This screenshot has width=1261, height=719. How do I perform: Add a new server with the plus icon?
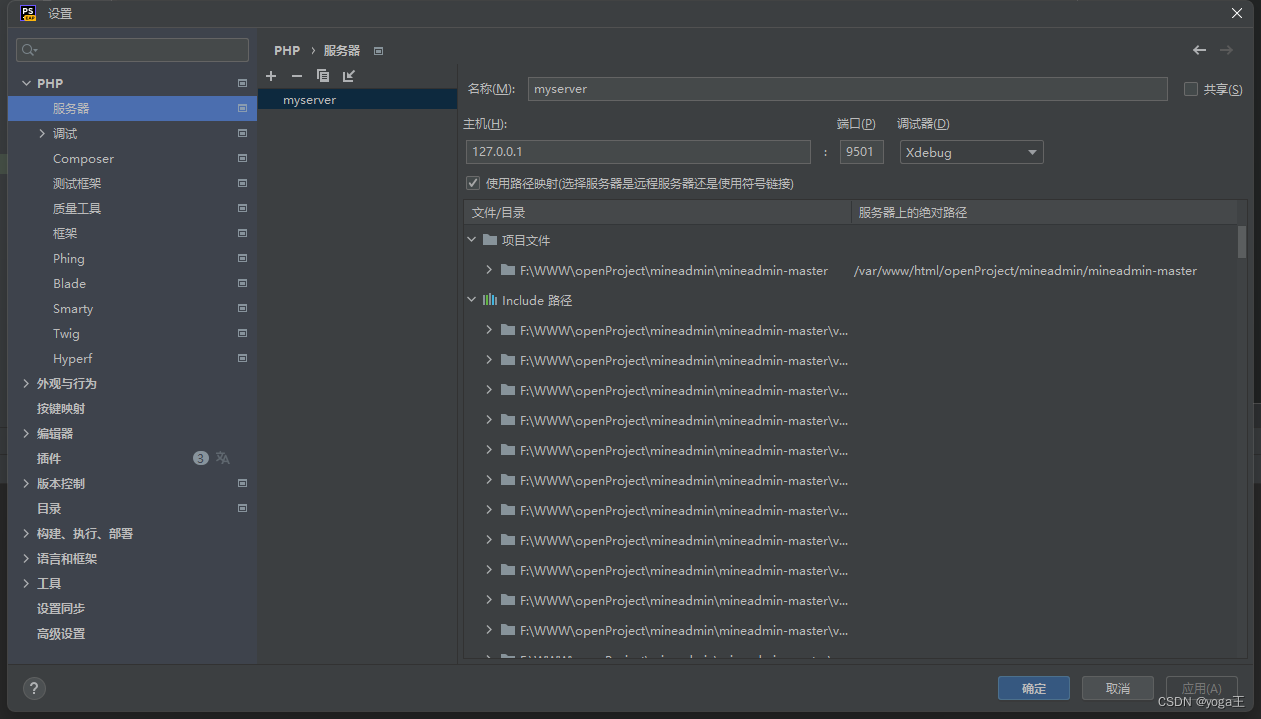[270, 75]
